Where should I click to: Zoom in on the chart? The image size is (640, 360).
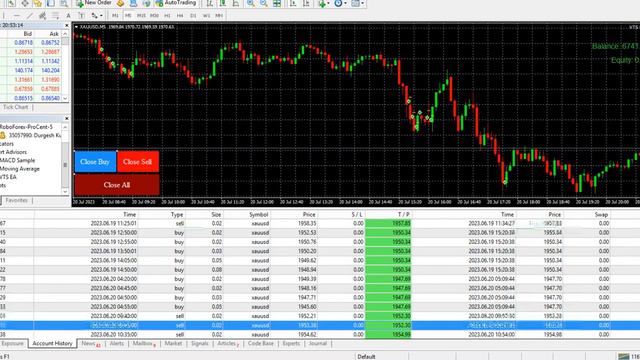pyautogui.click(x=251, y=3)
